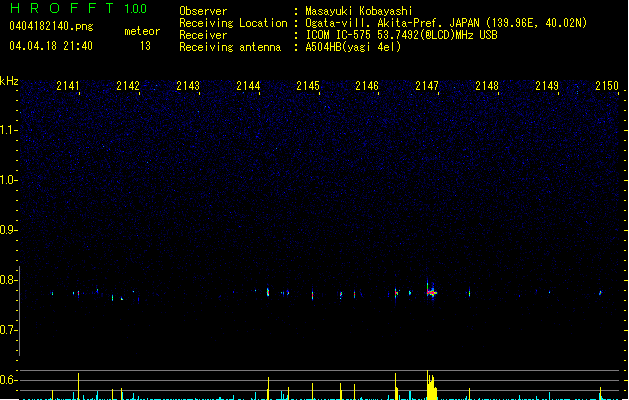
Task: Click the meteor count label
Action: point(142,31)
